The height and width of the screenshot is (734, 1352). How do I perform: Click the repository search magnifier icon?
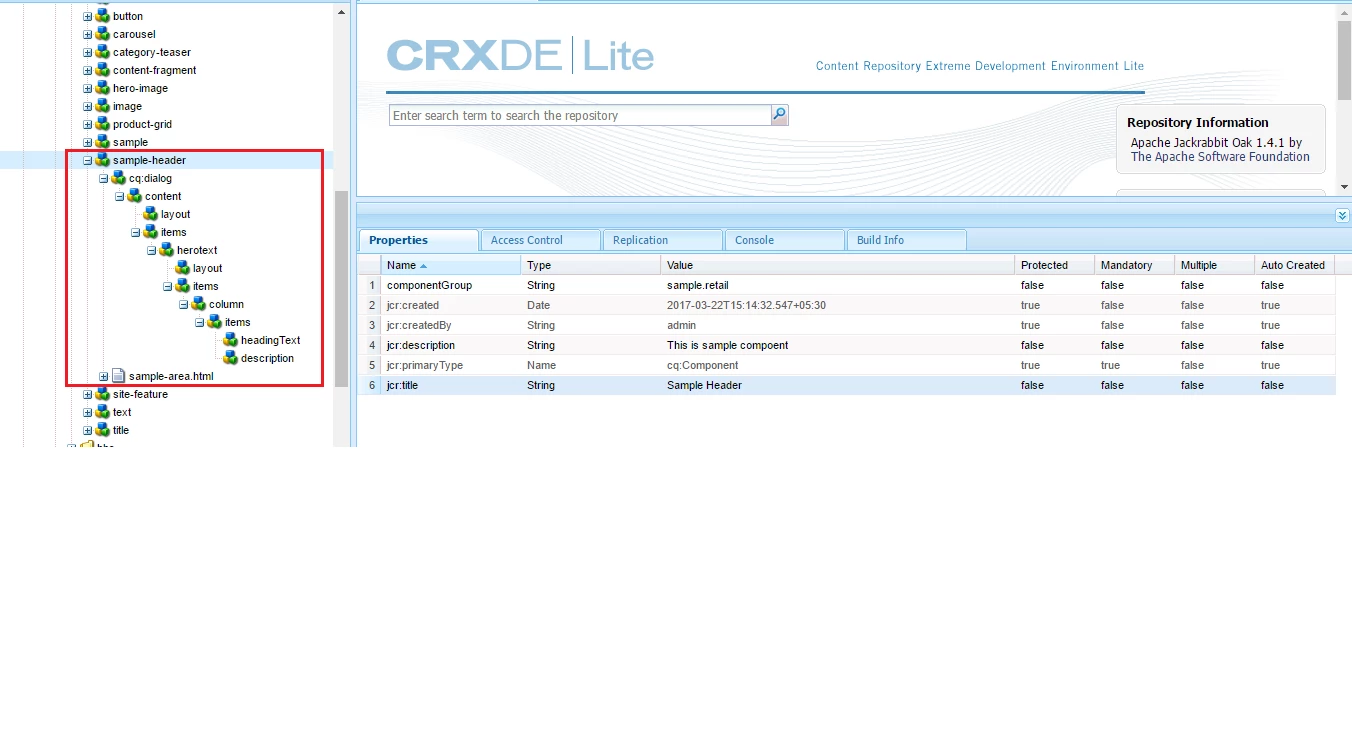(x=780, y=115)
